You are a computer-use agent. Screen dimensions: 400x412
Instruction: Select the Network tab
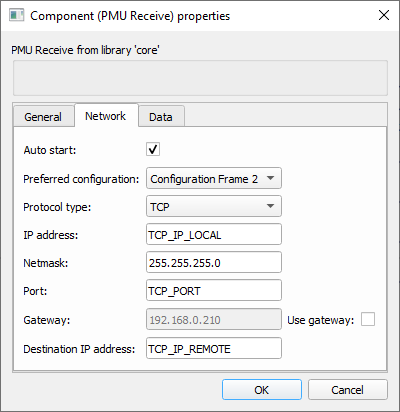106,116
